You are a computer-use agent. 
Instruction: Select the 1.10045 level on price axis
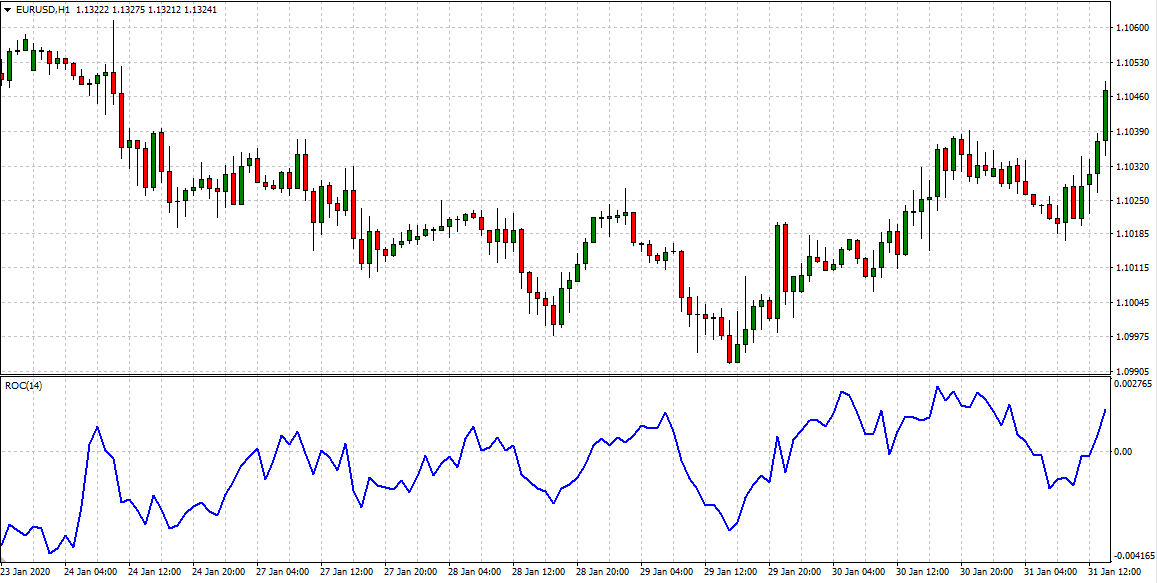click(x=1132, y=302)
